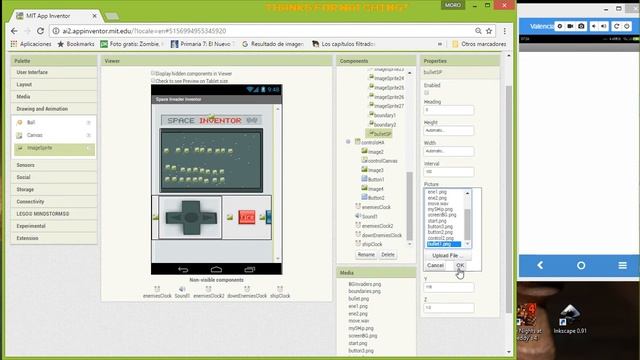Image resolution: width=640 pixels, height=360 pixels.
Task: Expand the Experimental palette section
Action: pos(54,226)
